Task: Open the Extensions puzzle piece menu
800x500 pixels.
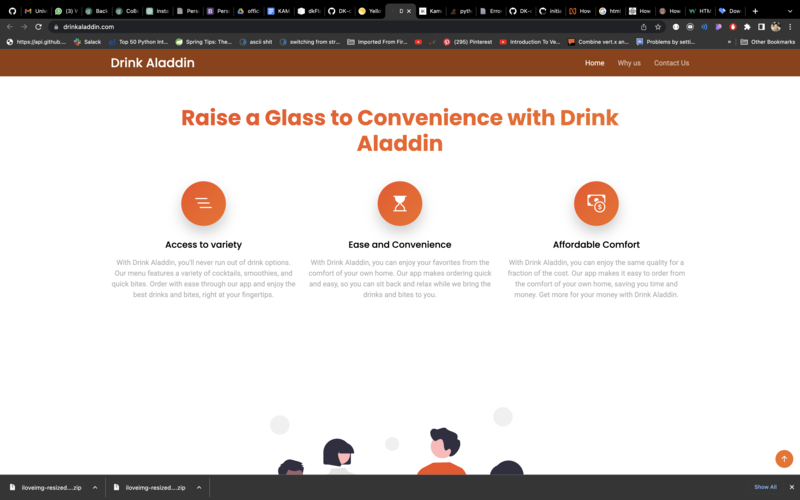Action: [x=747, y=27]
